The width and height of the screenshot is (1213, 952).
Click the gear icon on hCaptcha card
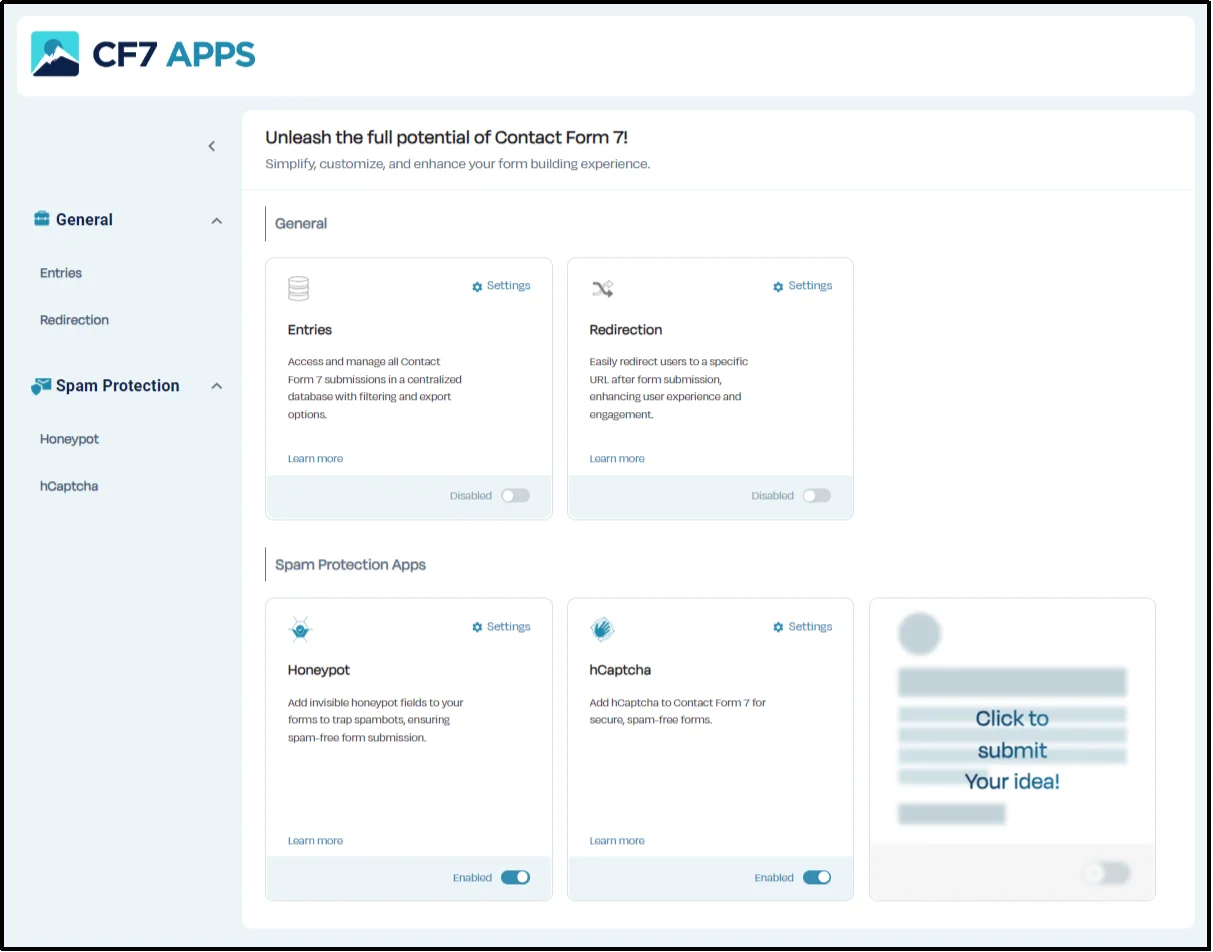pos(778,628)
